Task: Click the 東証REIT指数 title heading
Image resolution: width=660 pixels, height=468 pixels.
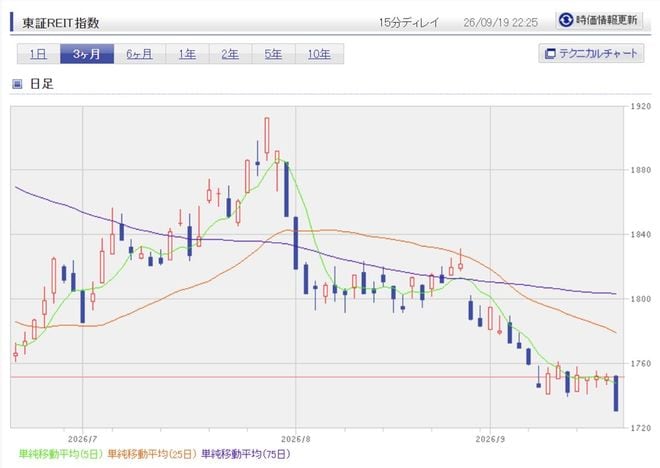Action: tap(61, 23)
